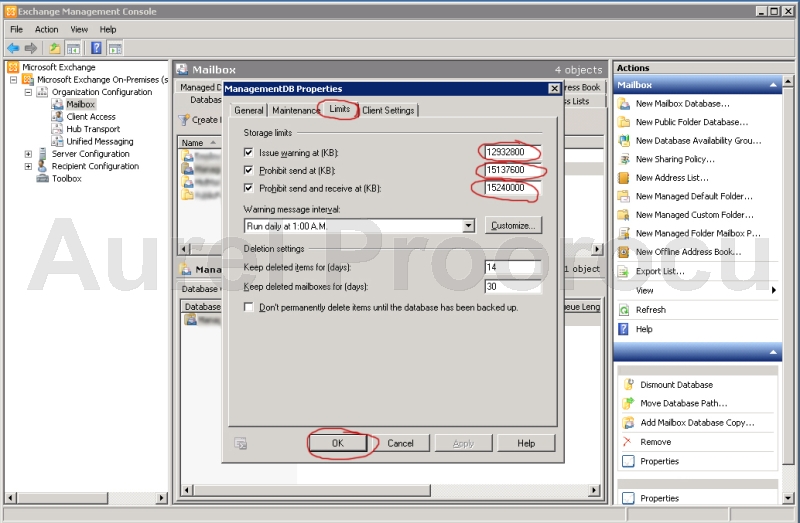Click the Client Access tree icon
800x523 pixels.
click(x=57, y=117)
